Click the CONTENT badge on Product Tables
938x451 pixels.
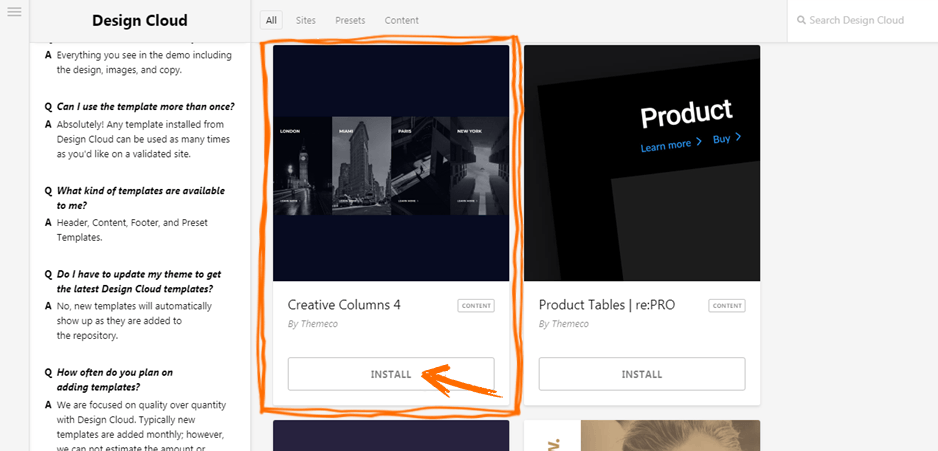click(x=727, y=306)
